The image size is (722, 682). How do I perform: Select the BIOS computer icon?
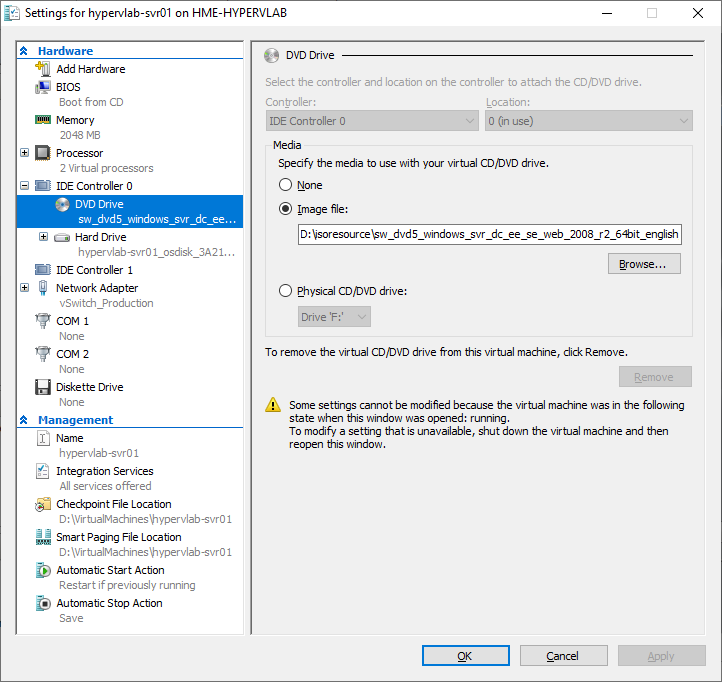point(43,87)
